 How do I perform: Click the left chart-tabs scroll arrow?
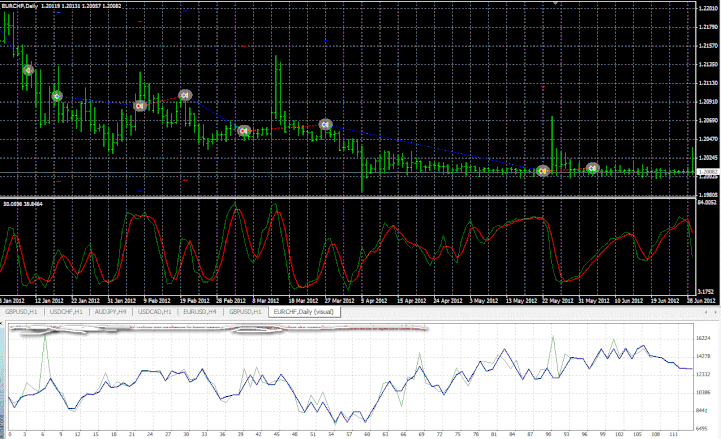point(706,312)
